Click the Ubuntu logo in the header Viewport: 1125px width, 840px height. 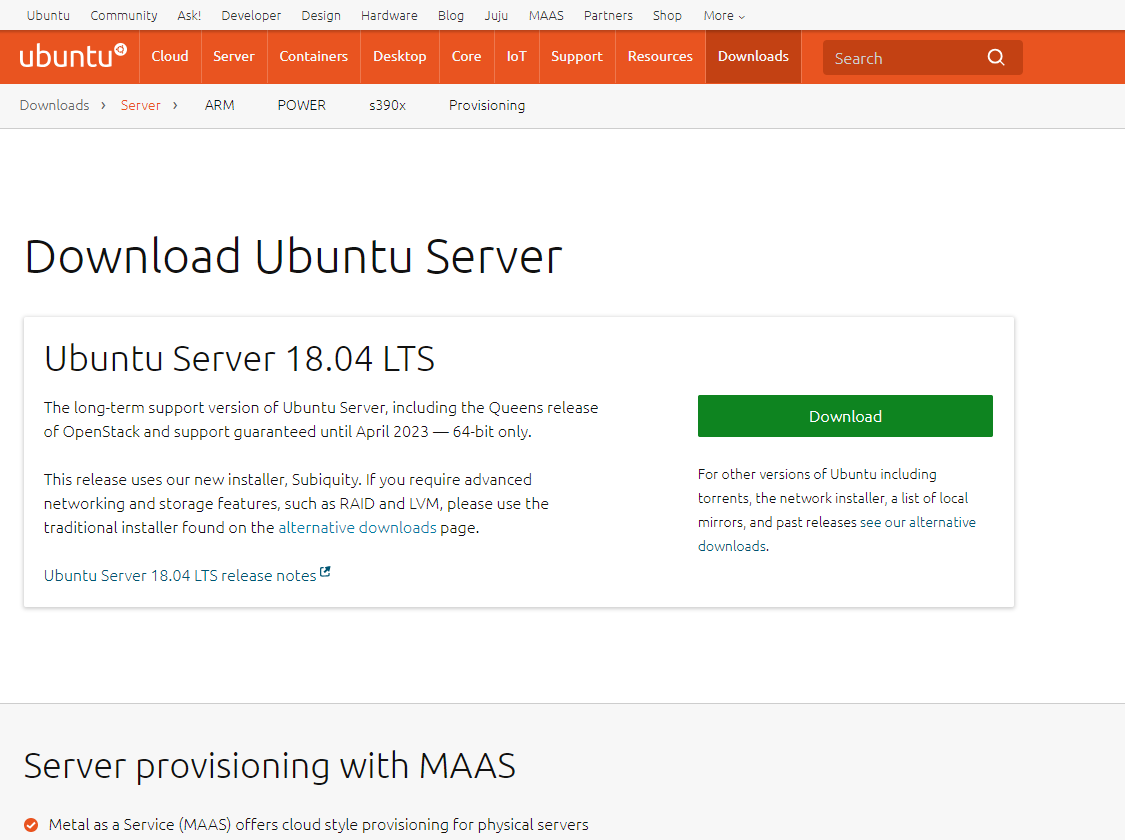point(73,56)
